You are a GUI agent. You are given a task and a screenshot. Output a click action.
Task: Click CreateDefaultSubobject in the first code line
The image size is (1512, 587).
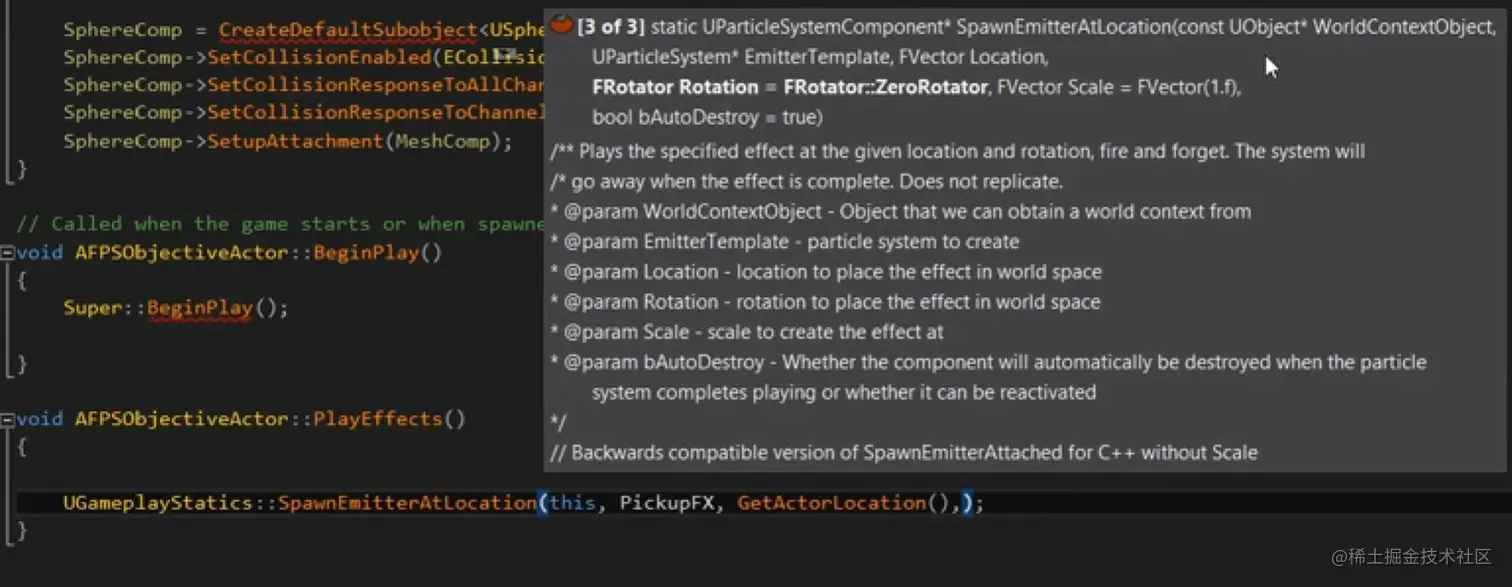(x=348, y=30)
